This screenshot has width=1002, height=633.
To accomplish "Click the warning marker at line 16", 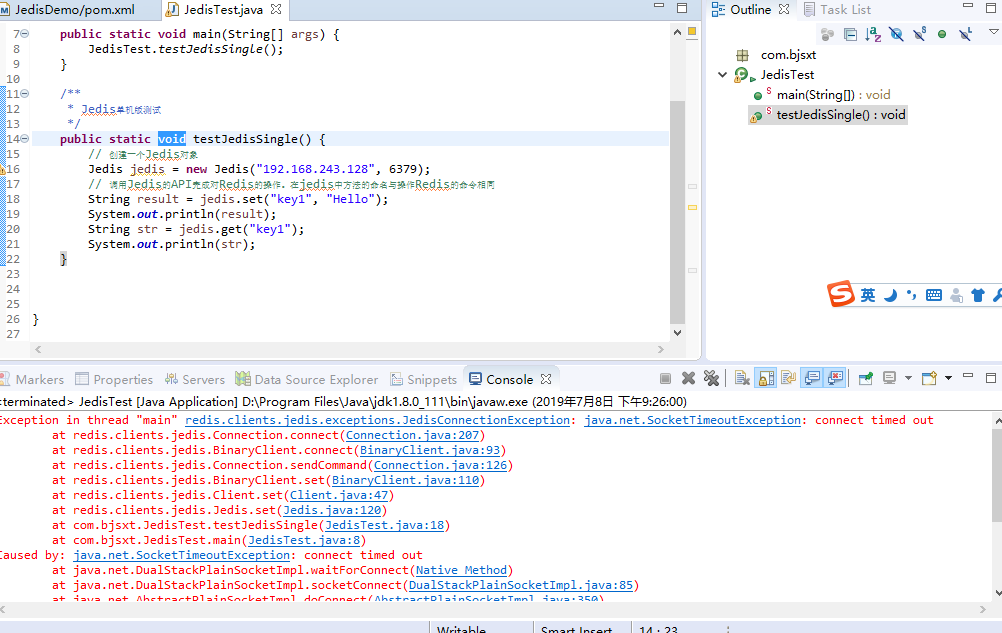I will pyautogui.click(x=3, y=169).
